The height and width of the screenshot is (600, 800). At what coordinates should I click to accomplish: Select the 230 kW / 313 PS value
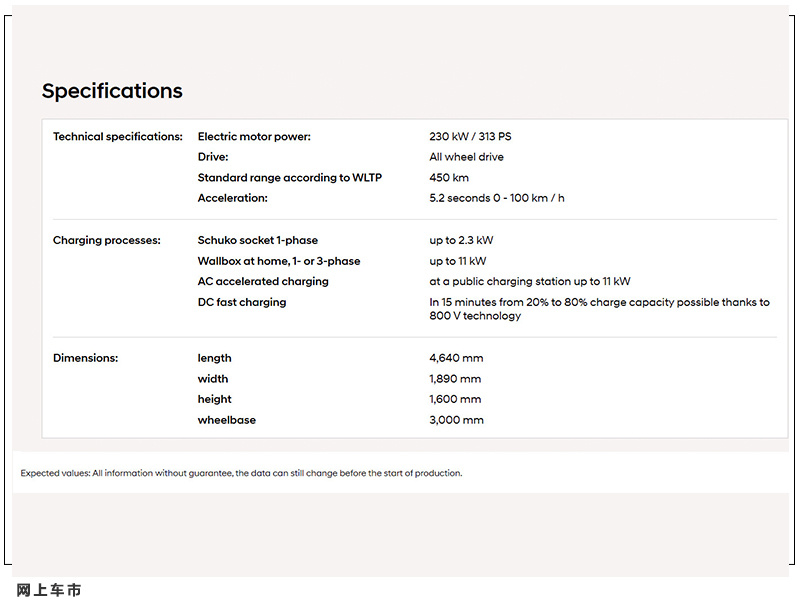pyautogui.click(x=470, y=137)
